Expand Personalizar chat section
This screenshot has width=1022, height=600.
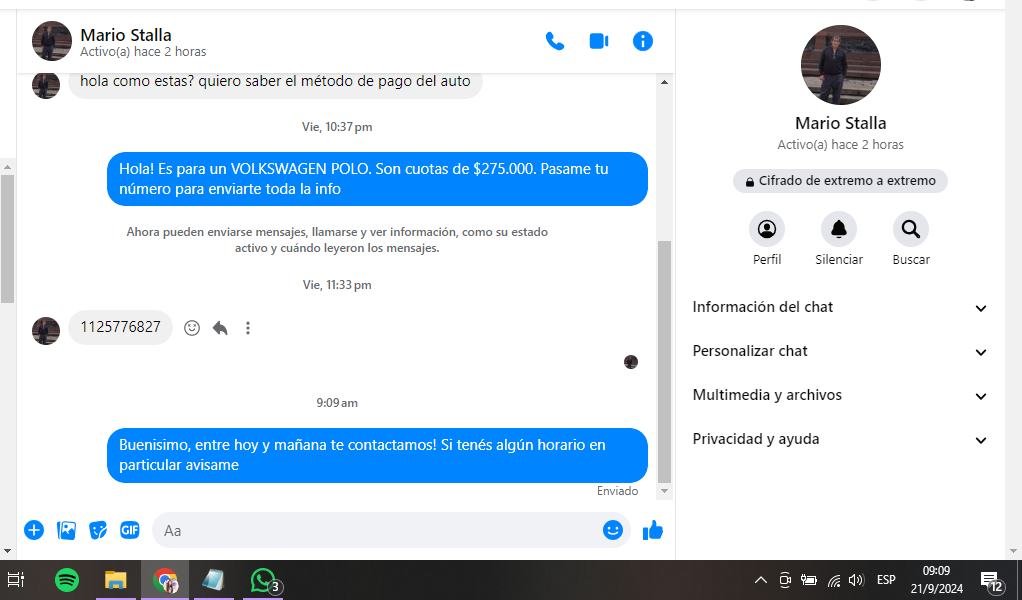[x=840, y=352]
